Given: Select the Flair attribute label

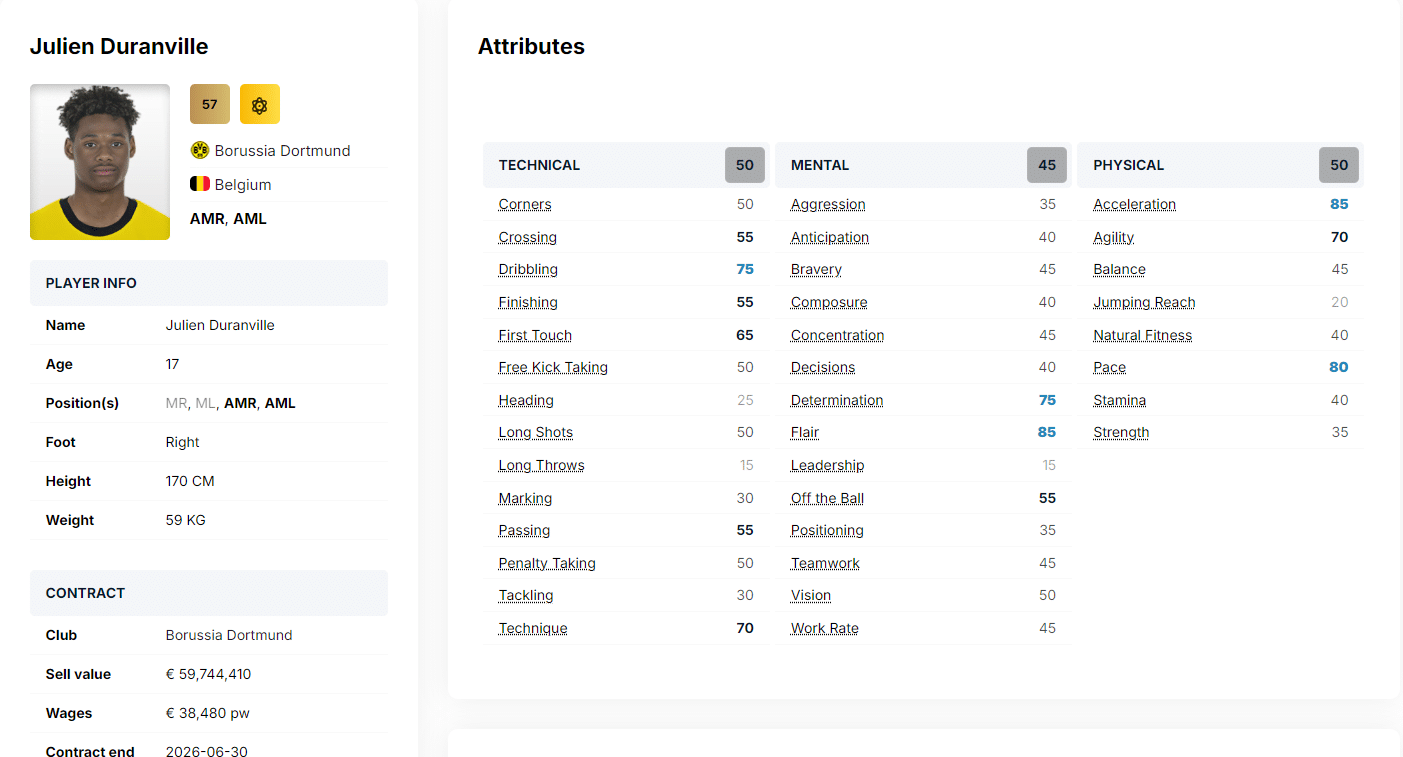Looking at the screenshot, I should (805, 433).
